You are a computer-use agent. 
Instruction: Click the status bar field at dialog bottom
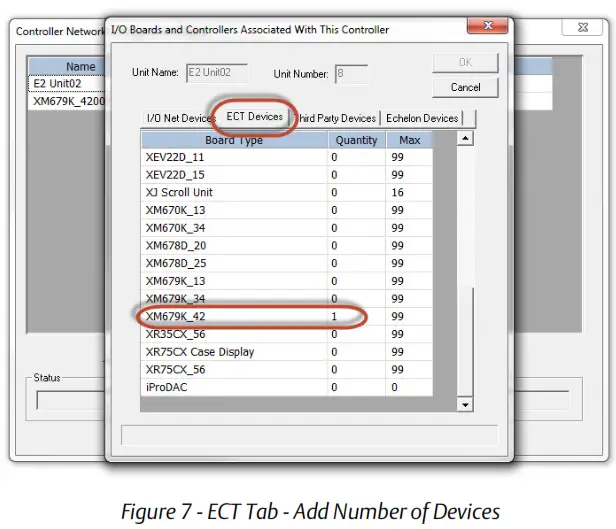pyautogui.click(x=309, y=435)
